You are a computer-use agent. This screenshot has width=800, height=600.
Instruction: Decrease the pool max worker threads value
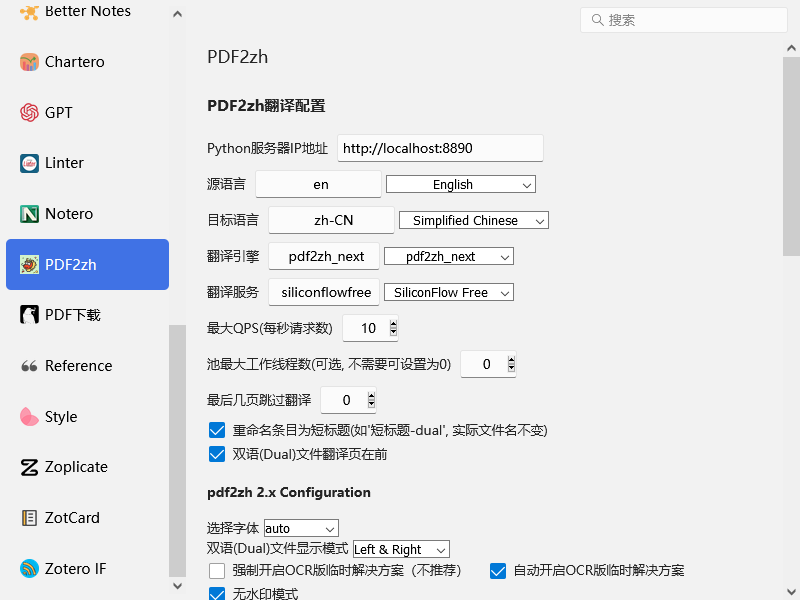coord(511,368)
